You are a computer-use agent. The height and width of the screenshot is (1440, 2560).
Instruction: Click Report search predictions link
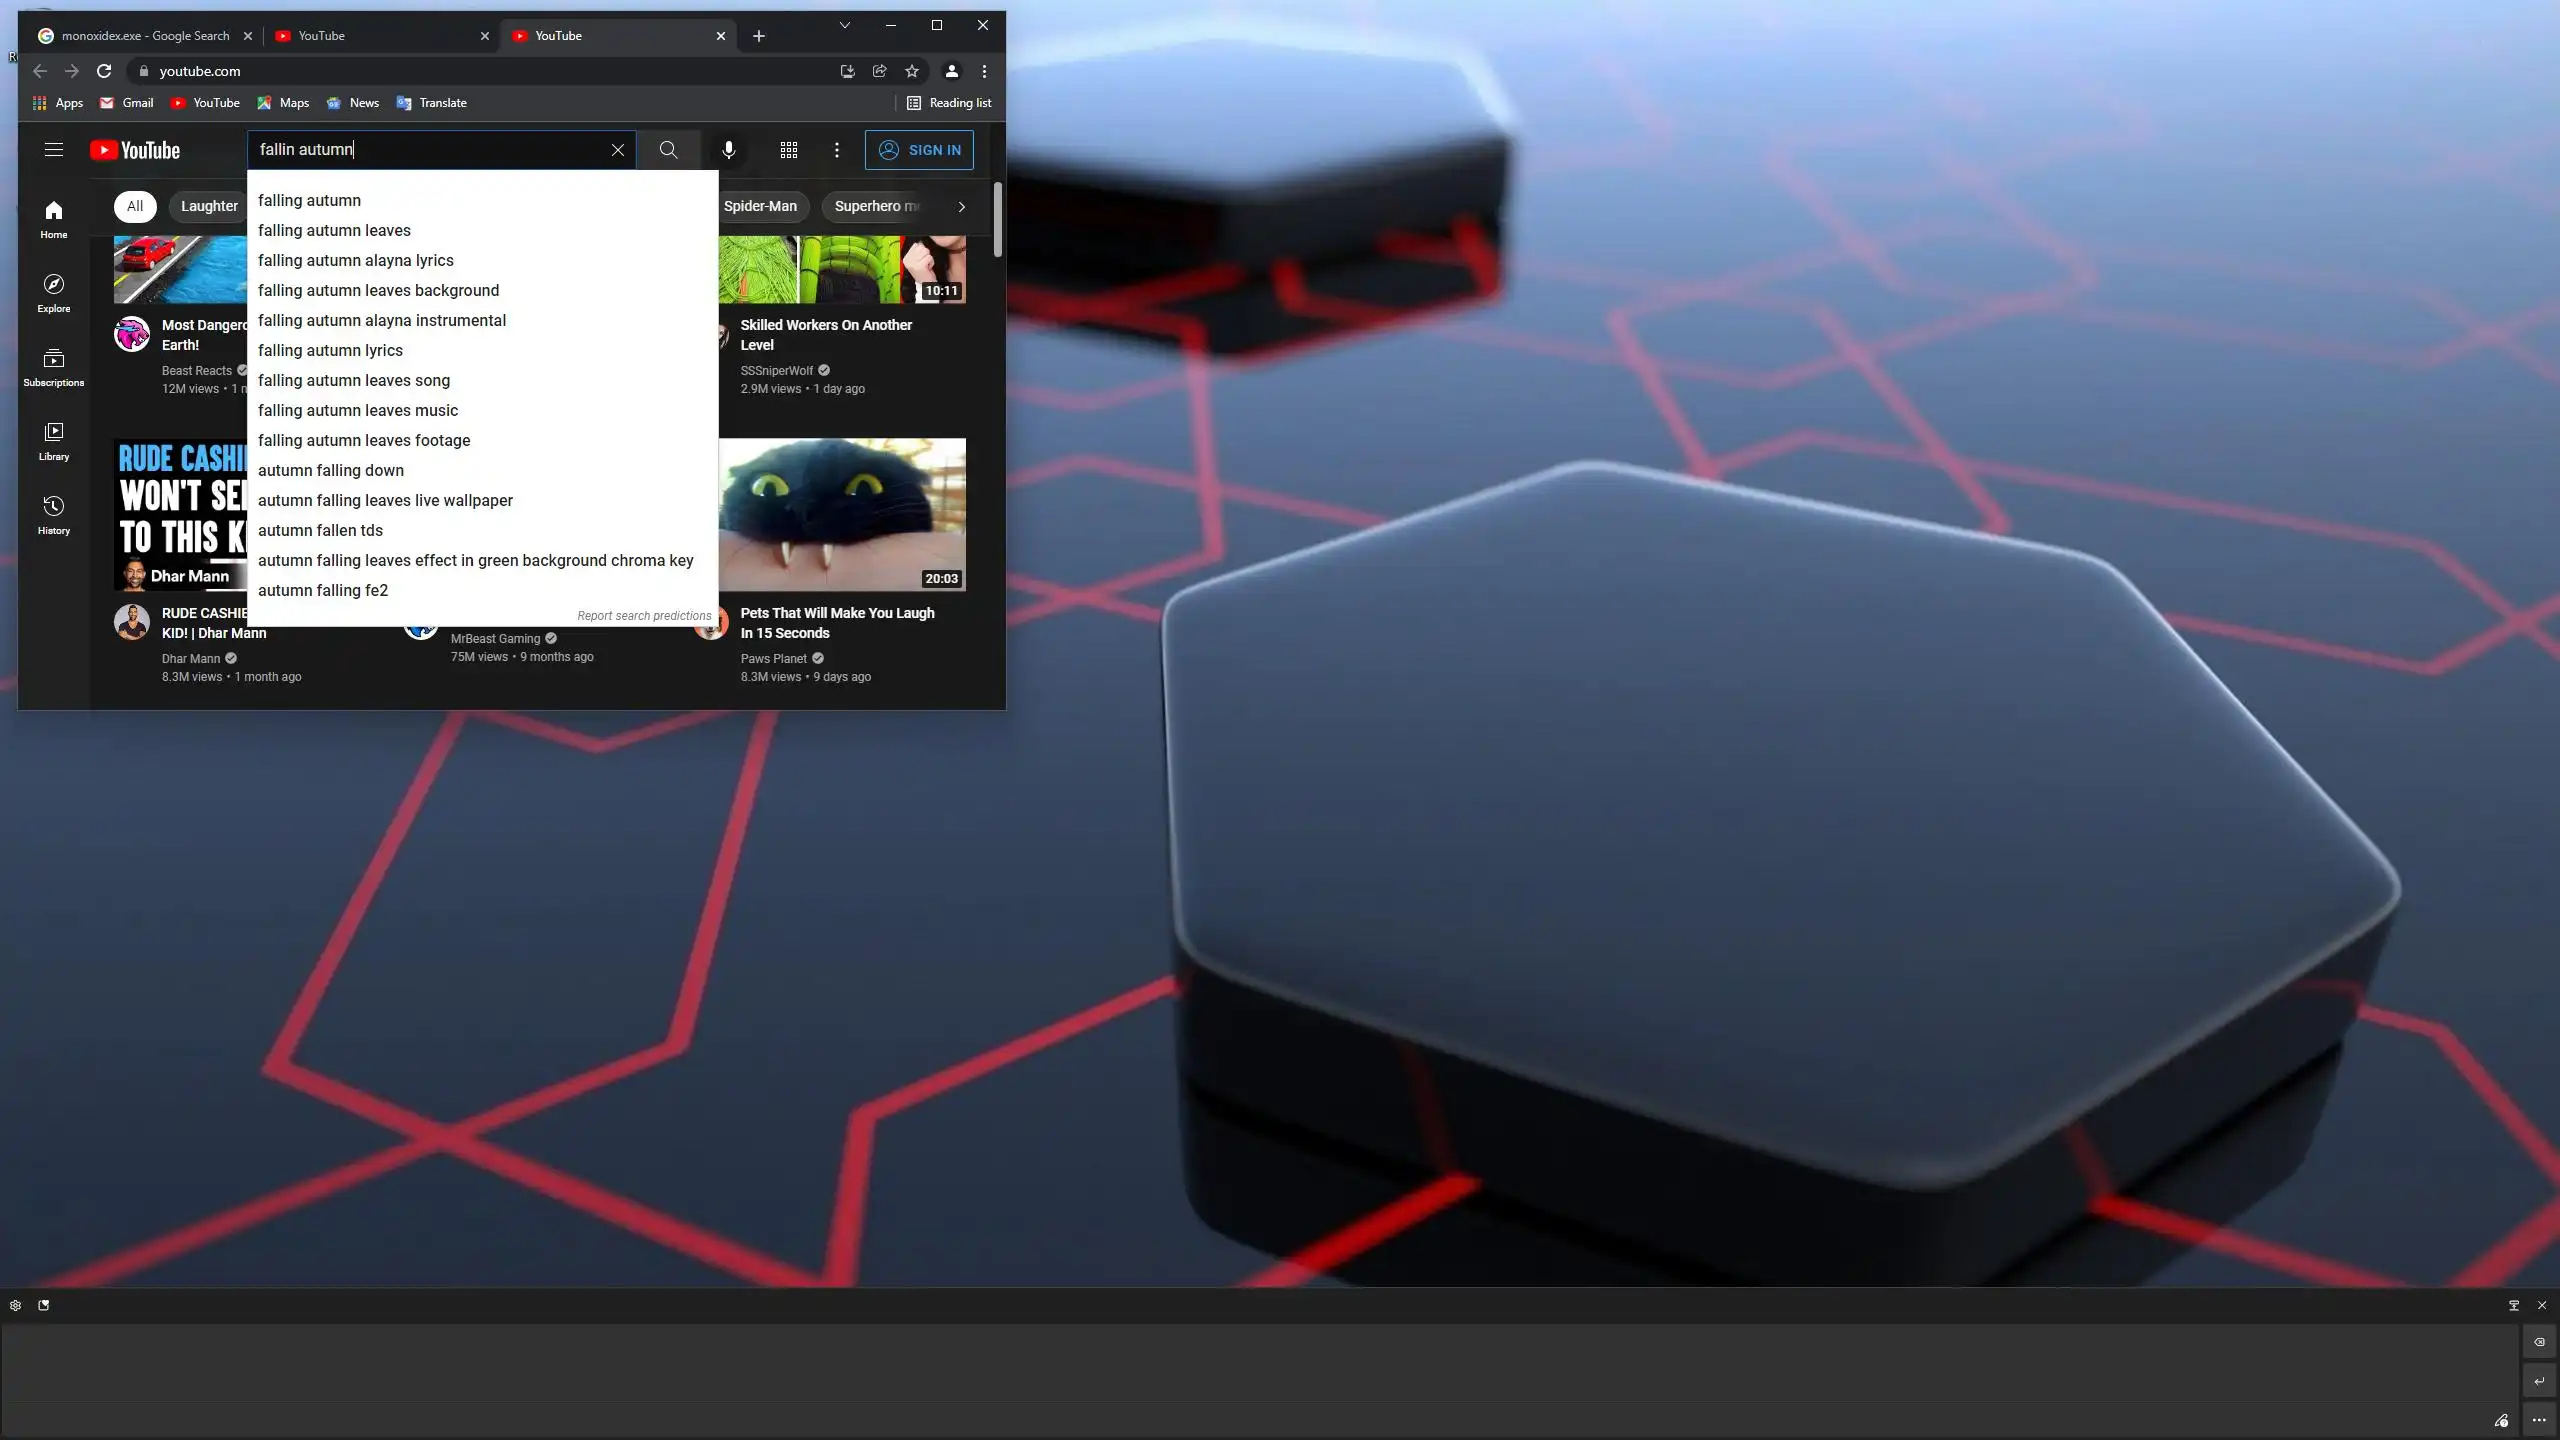coord(644,616)
